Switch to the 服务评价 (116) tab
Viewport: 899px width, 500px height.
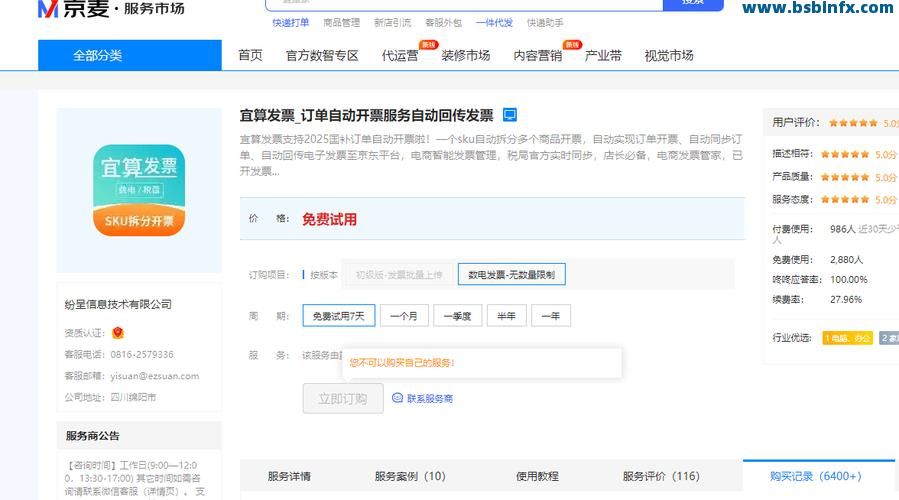[x=661, y=476]
